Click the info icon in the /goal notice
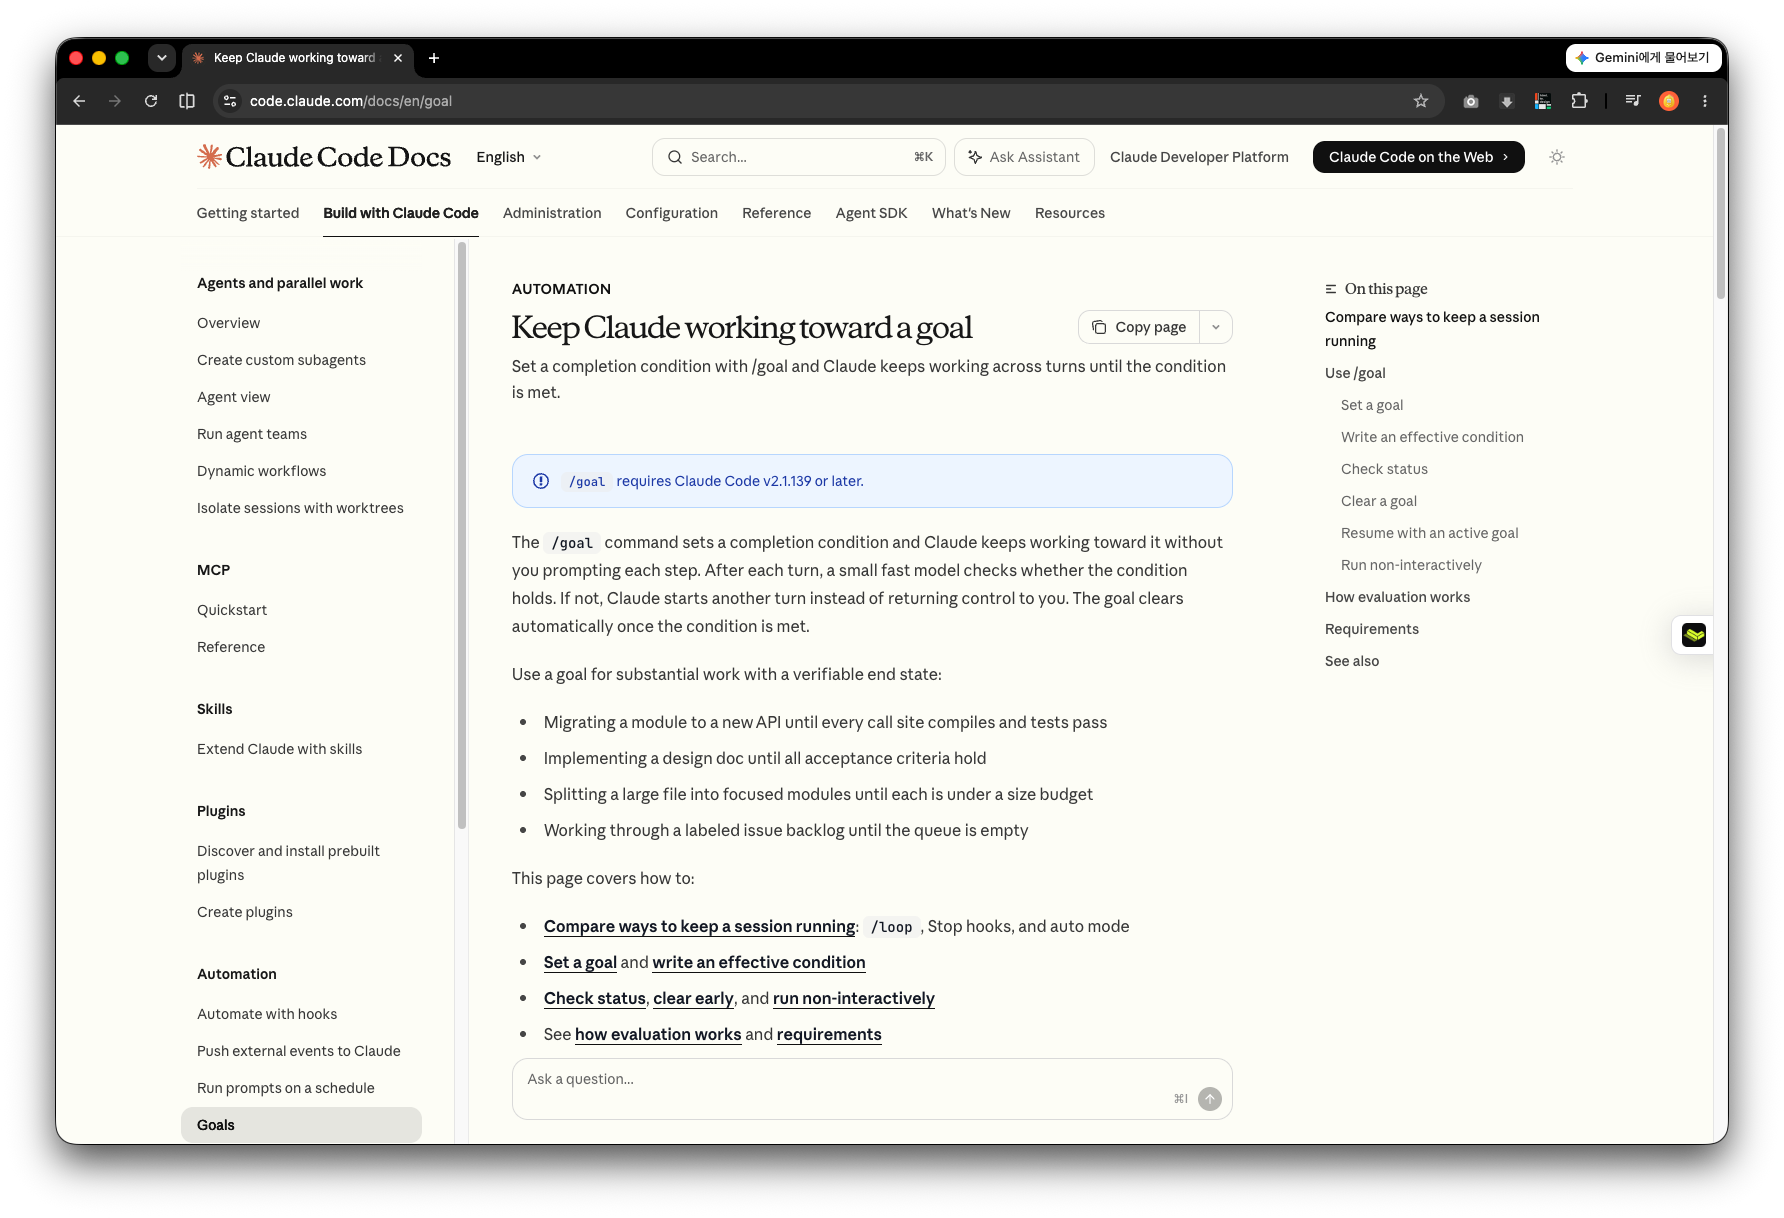Image resolution: width=1784 pixels, height=1218 pixels. tap(541, 481)
